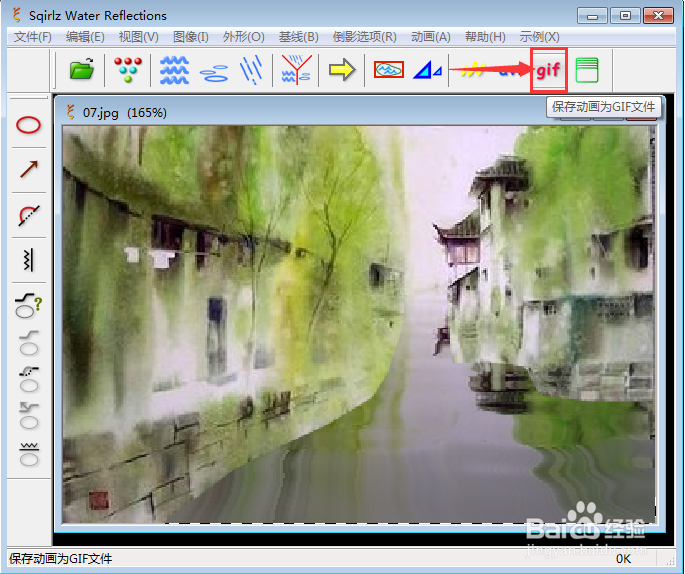Click the 07.jpg (165%) document title
685x574 pixels.
(x=125, y=113)
